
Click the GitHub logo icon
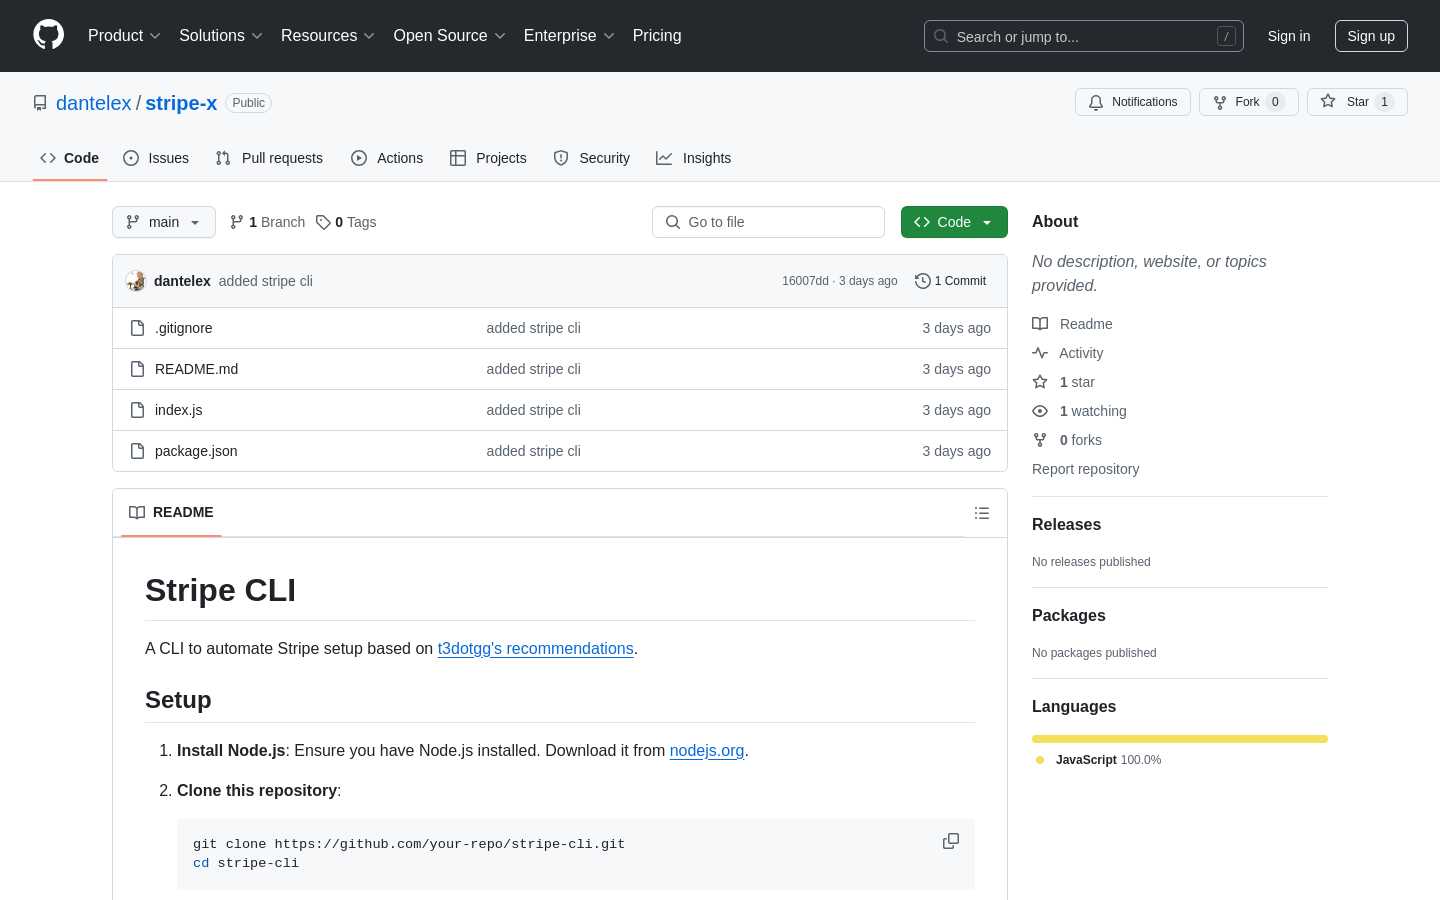(48, 35)
